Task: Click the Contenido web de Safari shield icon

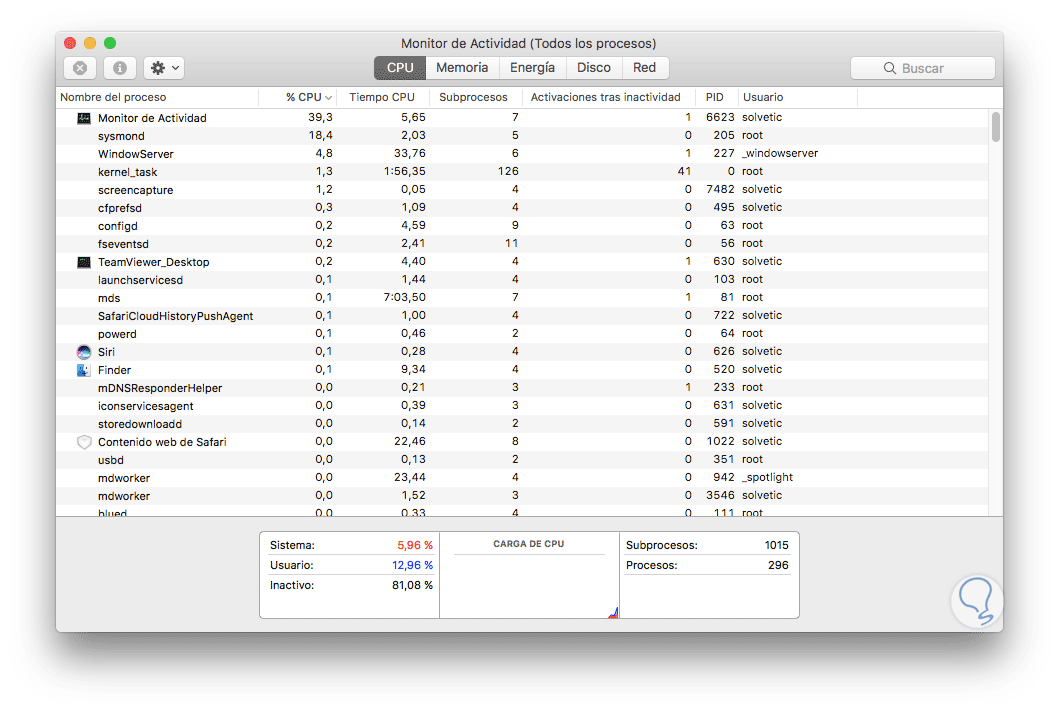Action: tap(84, 442)
